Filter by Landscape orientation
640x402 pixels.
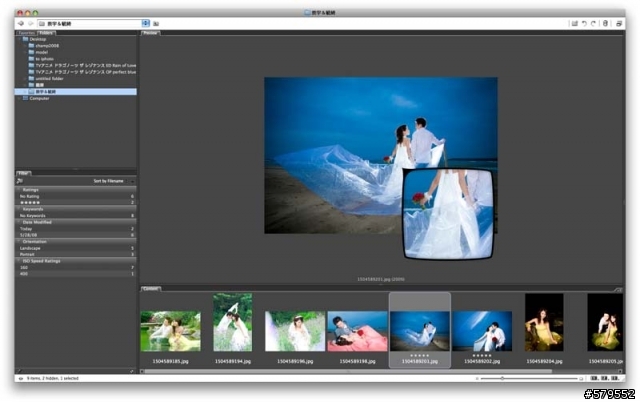point(76,248)
